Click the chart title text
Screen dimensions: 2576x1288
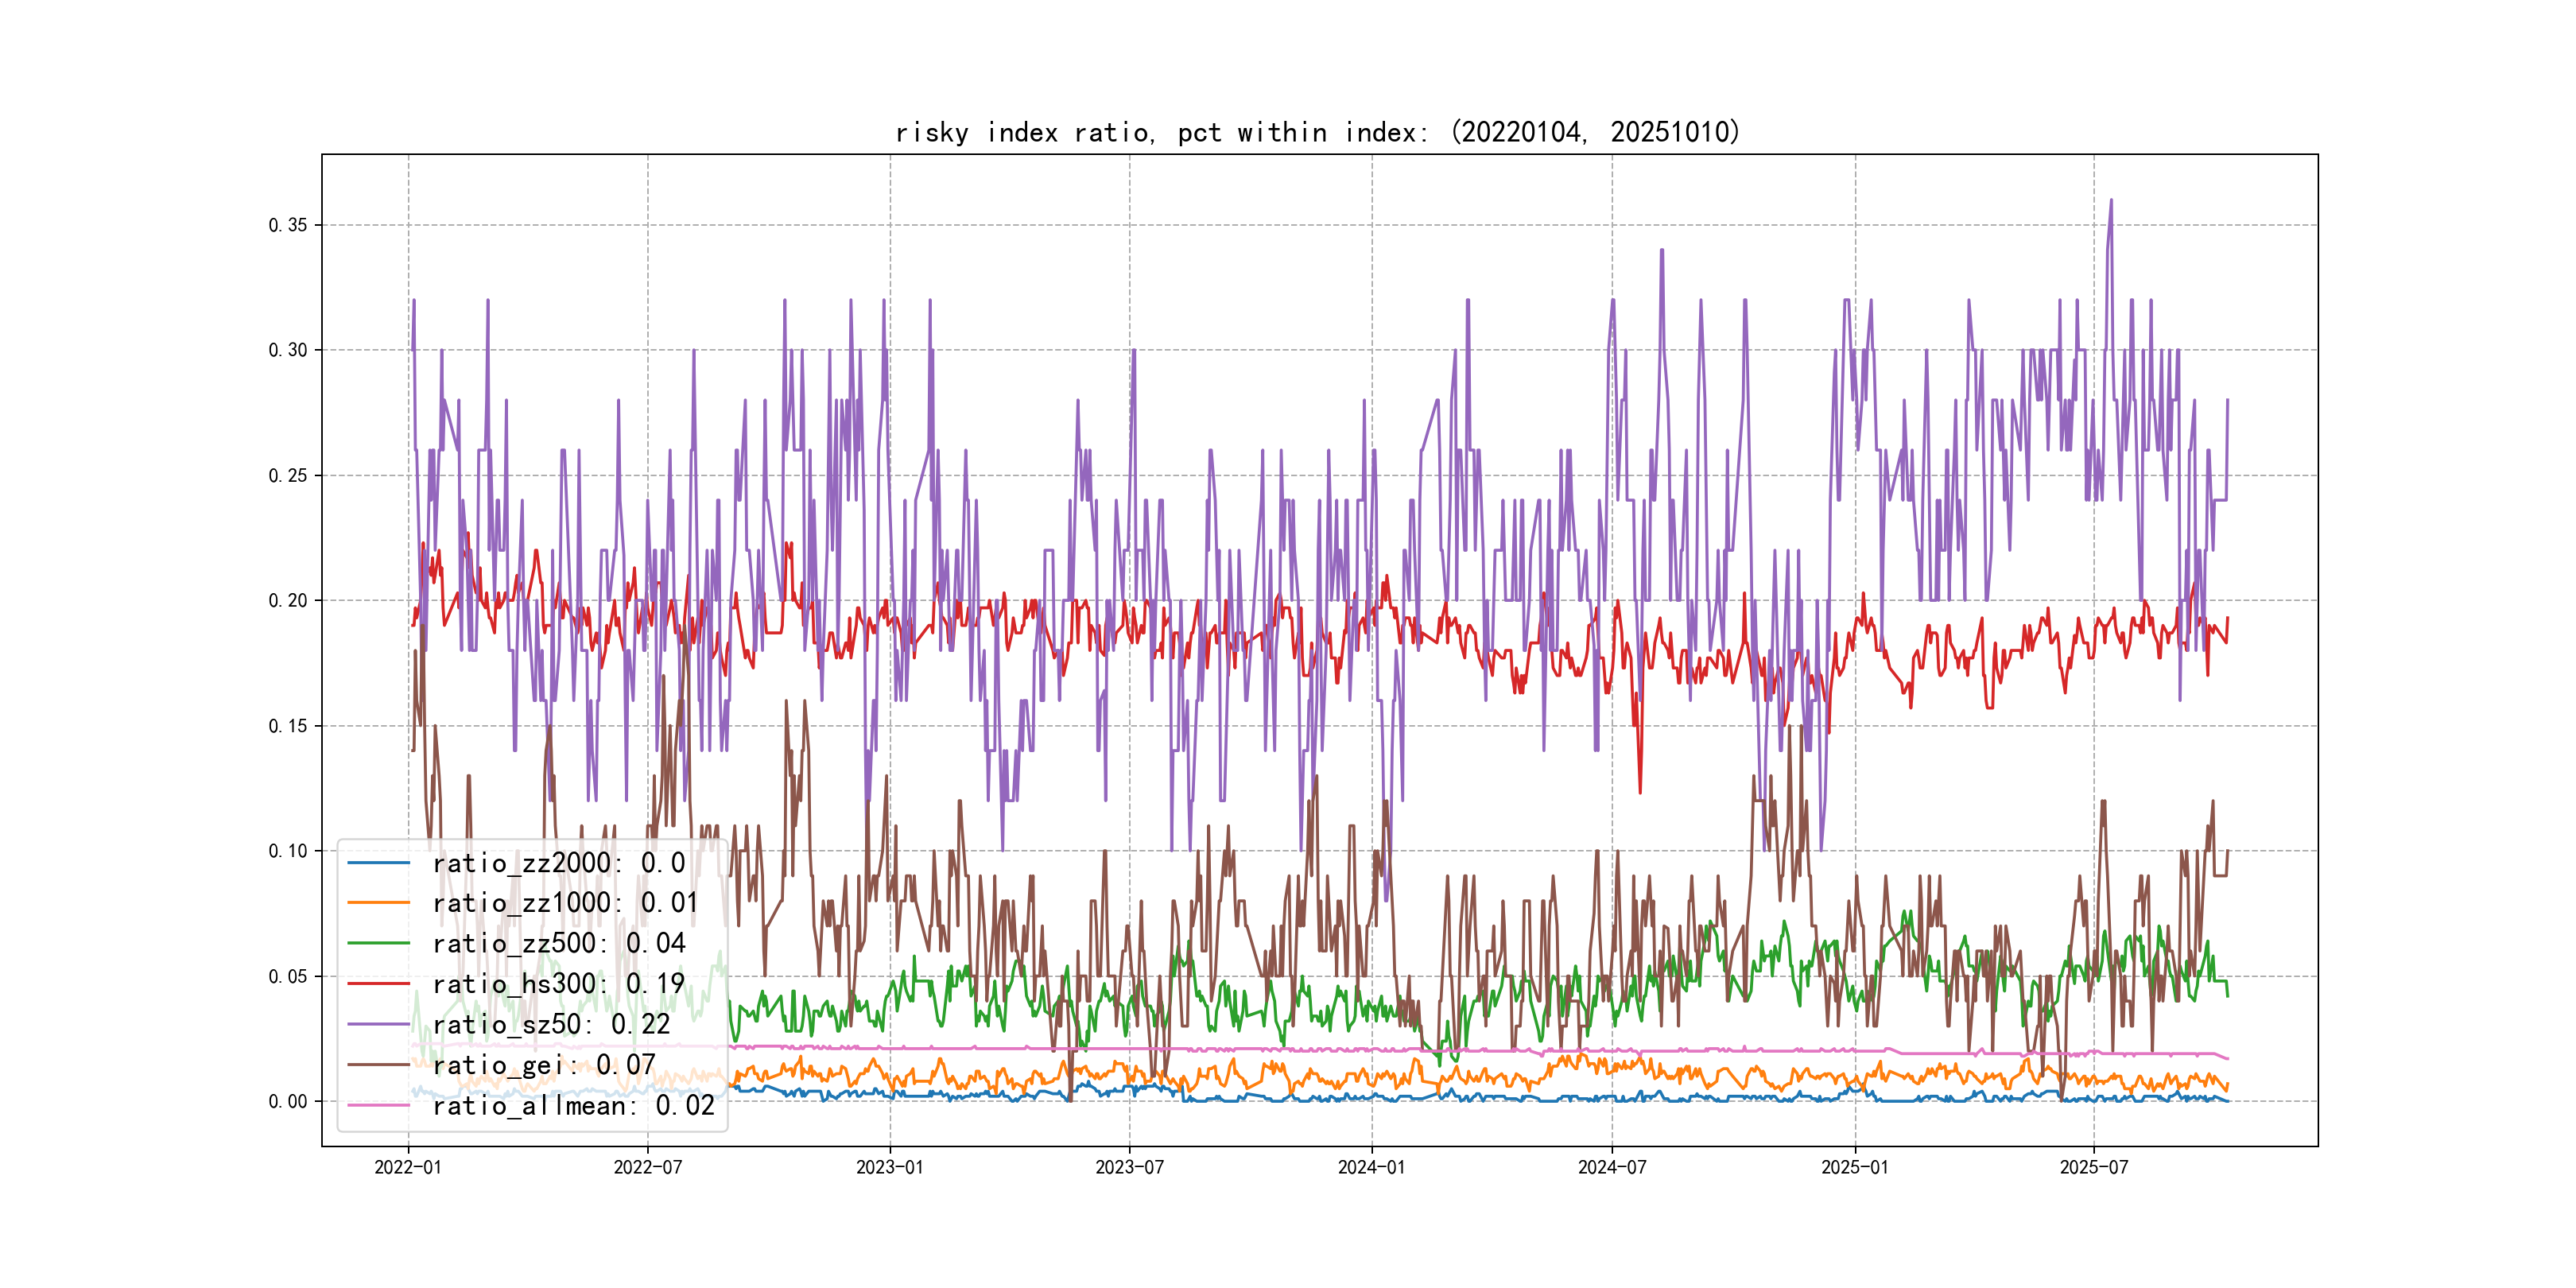pyautogui.click(x=1317, y=132)
